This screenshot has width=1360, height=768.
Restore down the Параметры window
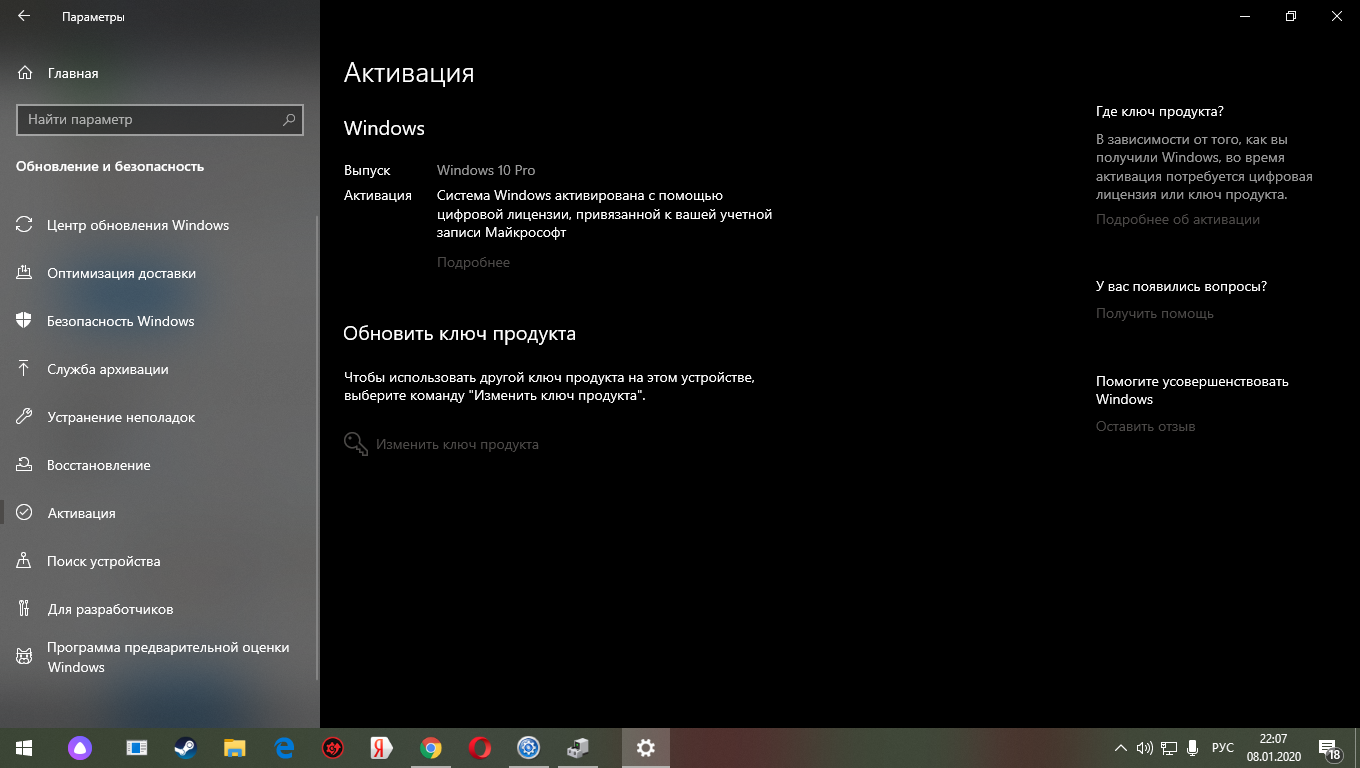(x=1291, y=17)
